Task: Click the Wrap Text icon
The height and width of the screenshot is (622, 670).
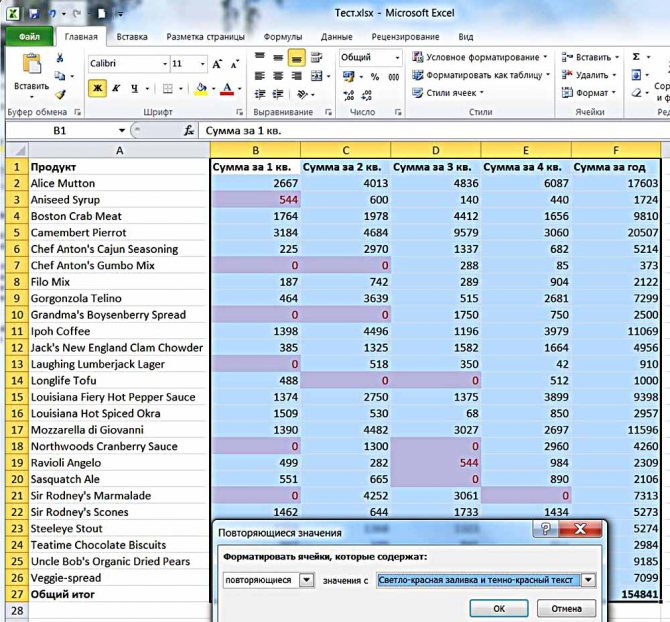Action: point(316,57)
